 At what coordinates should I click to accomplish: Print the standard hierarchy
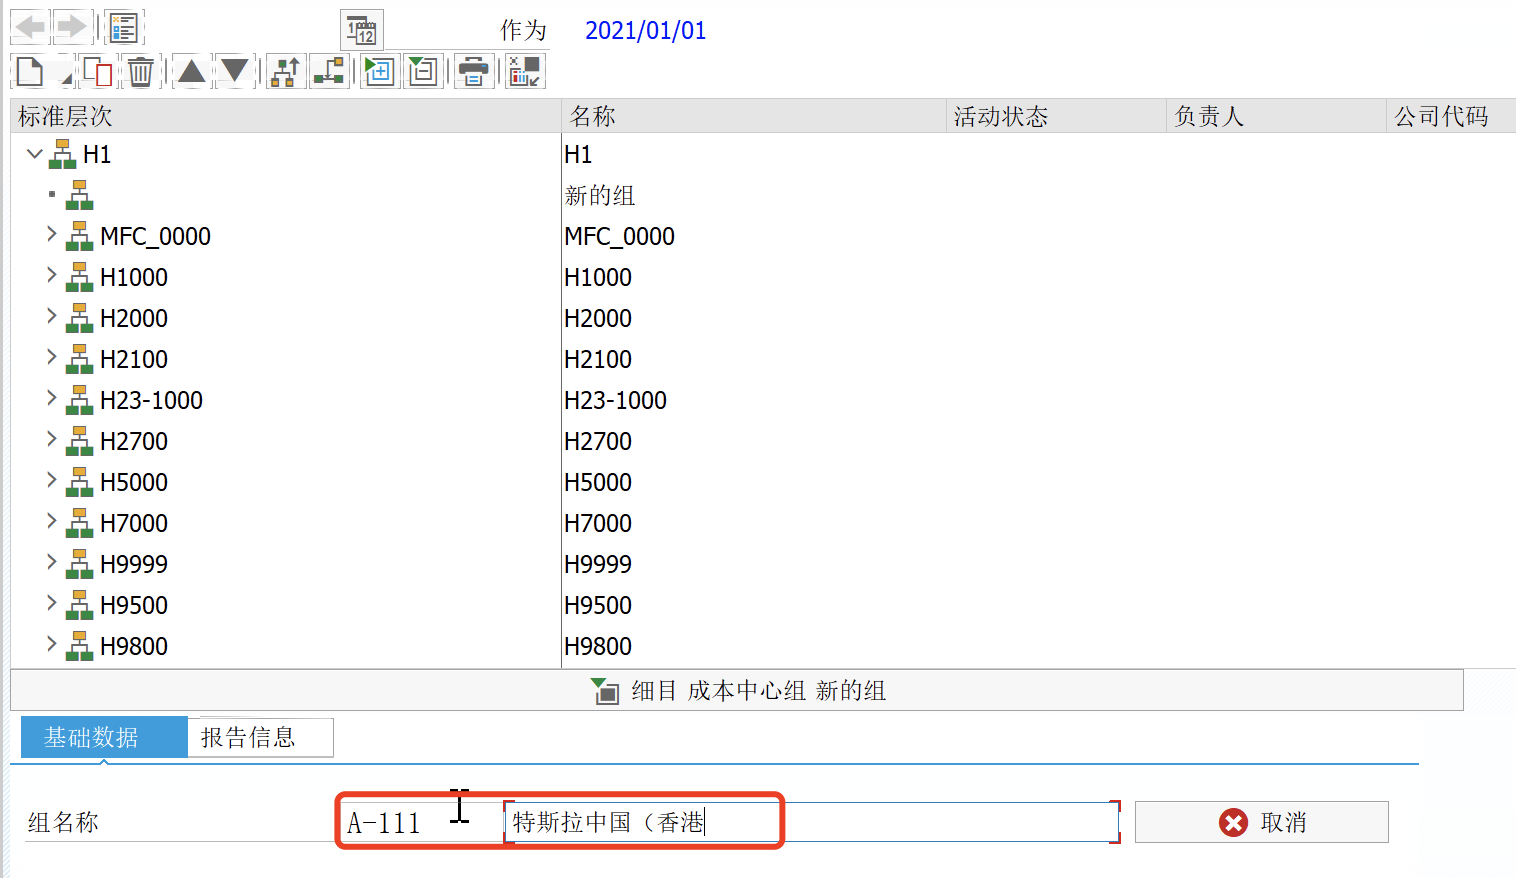coord(473,71)
